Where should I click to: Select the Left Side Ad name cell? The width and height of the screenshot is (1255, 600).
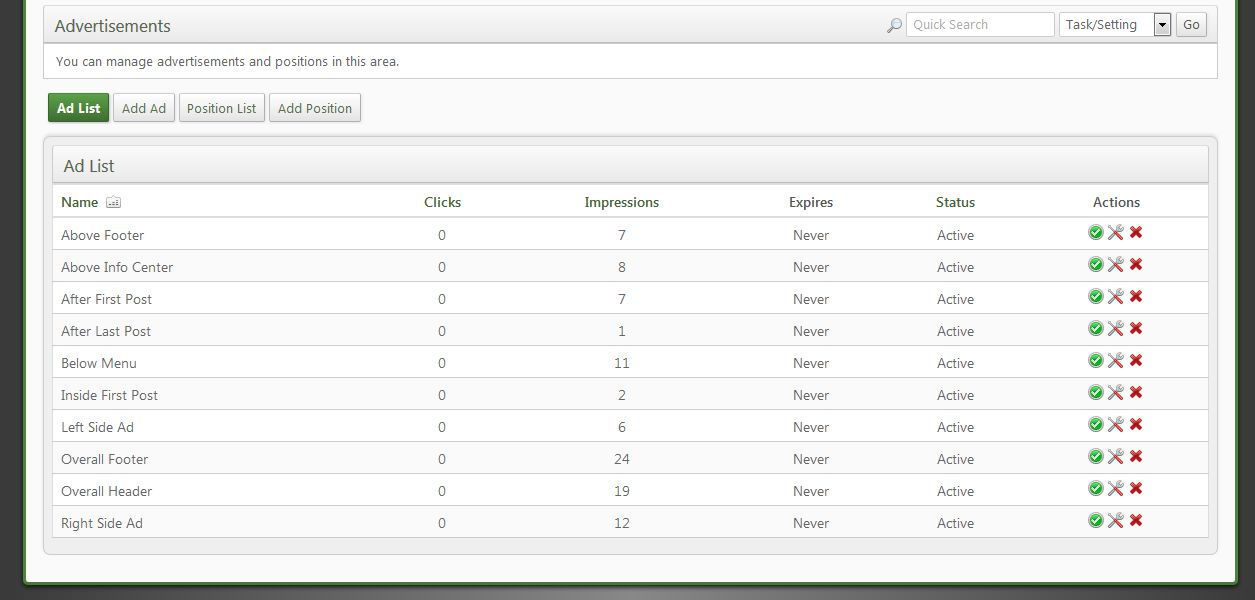(x=97, y=427)
